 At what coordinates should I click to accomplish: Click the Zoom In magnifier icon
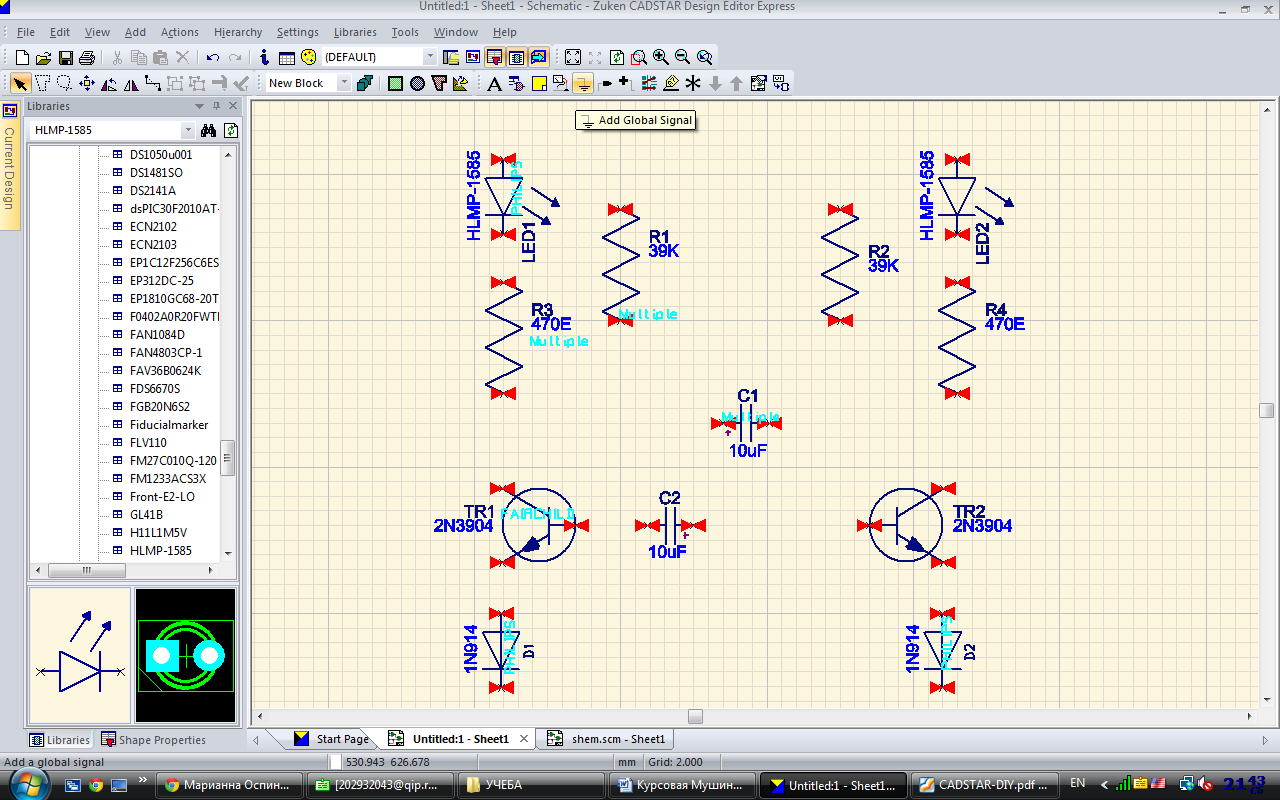661,58
